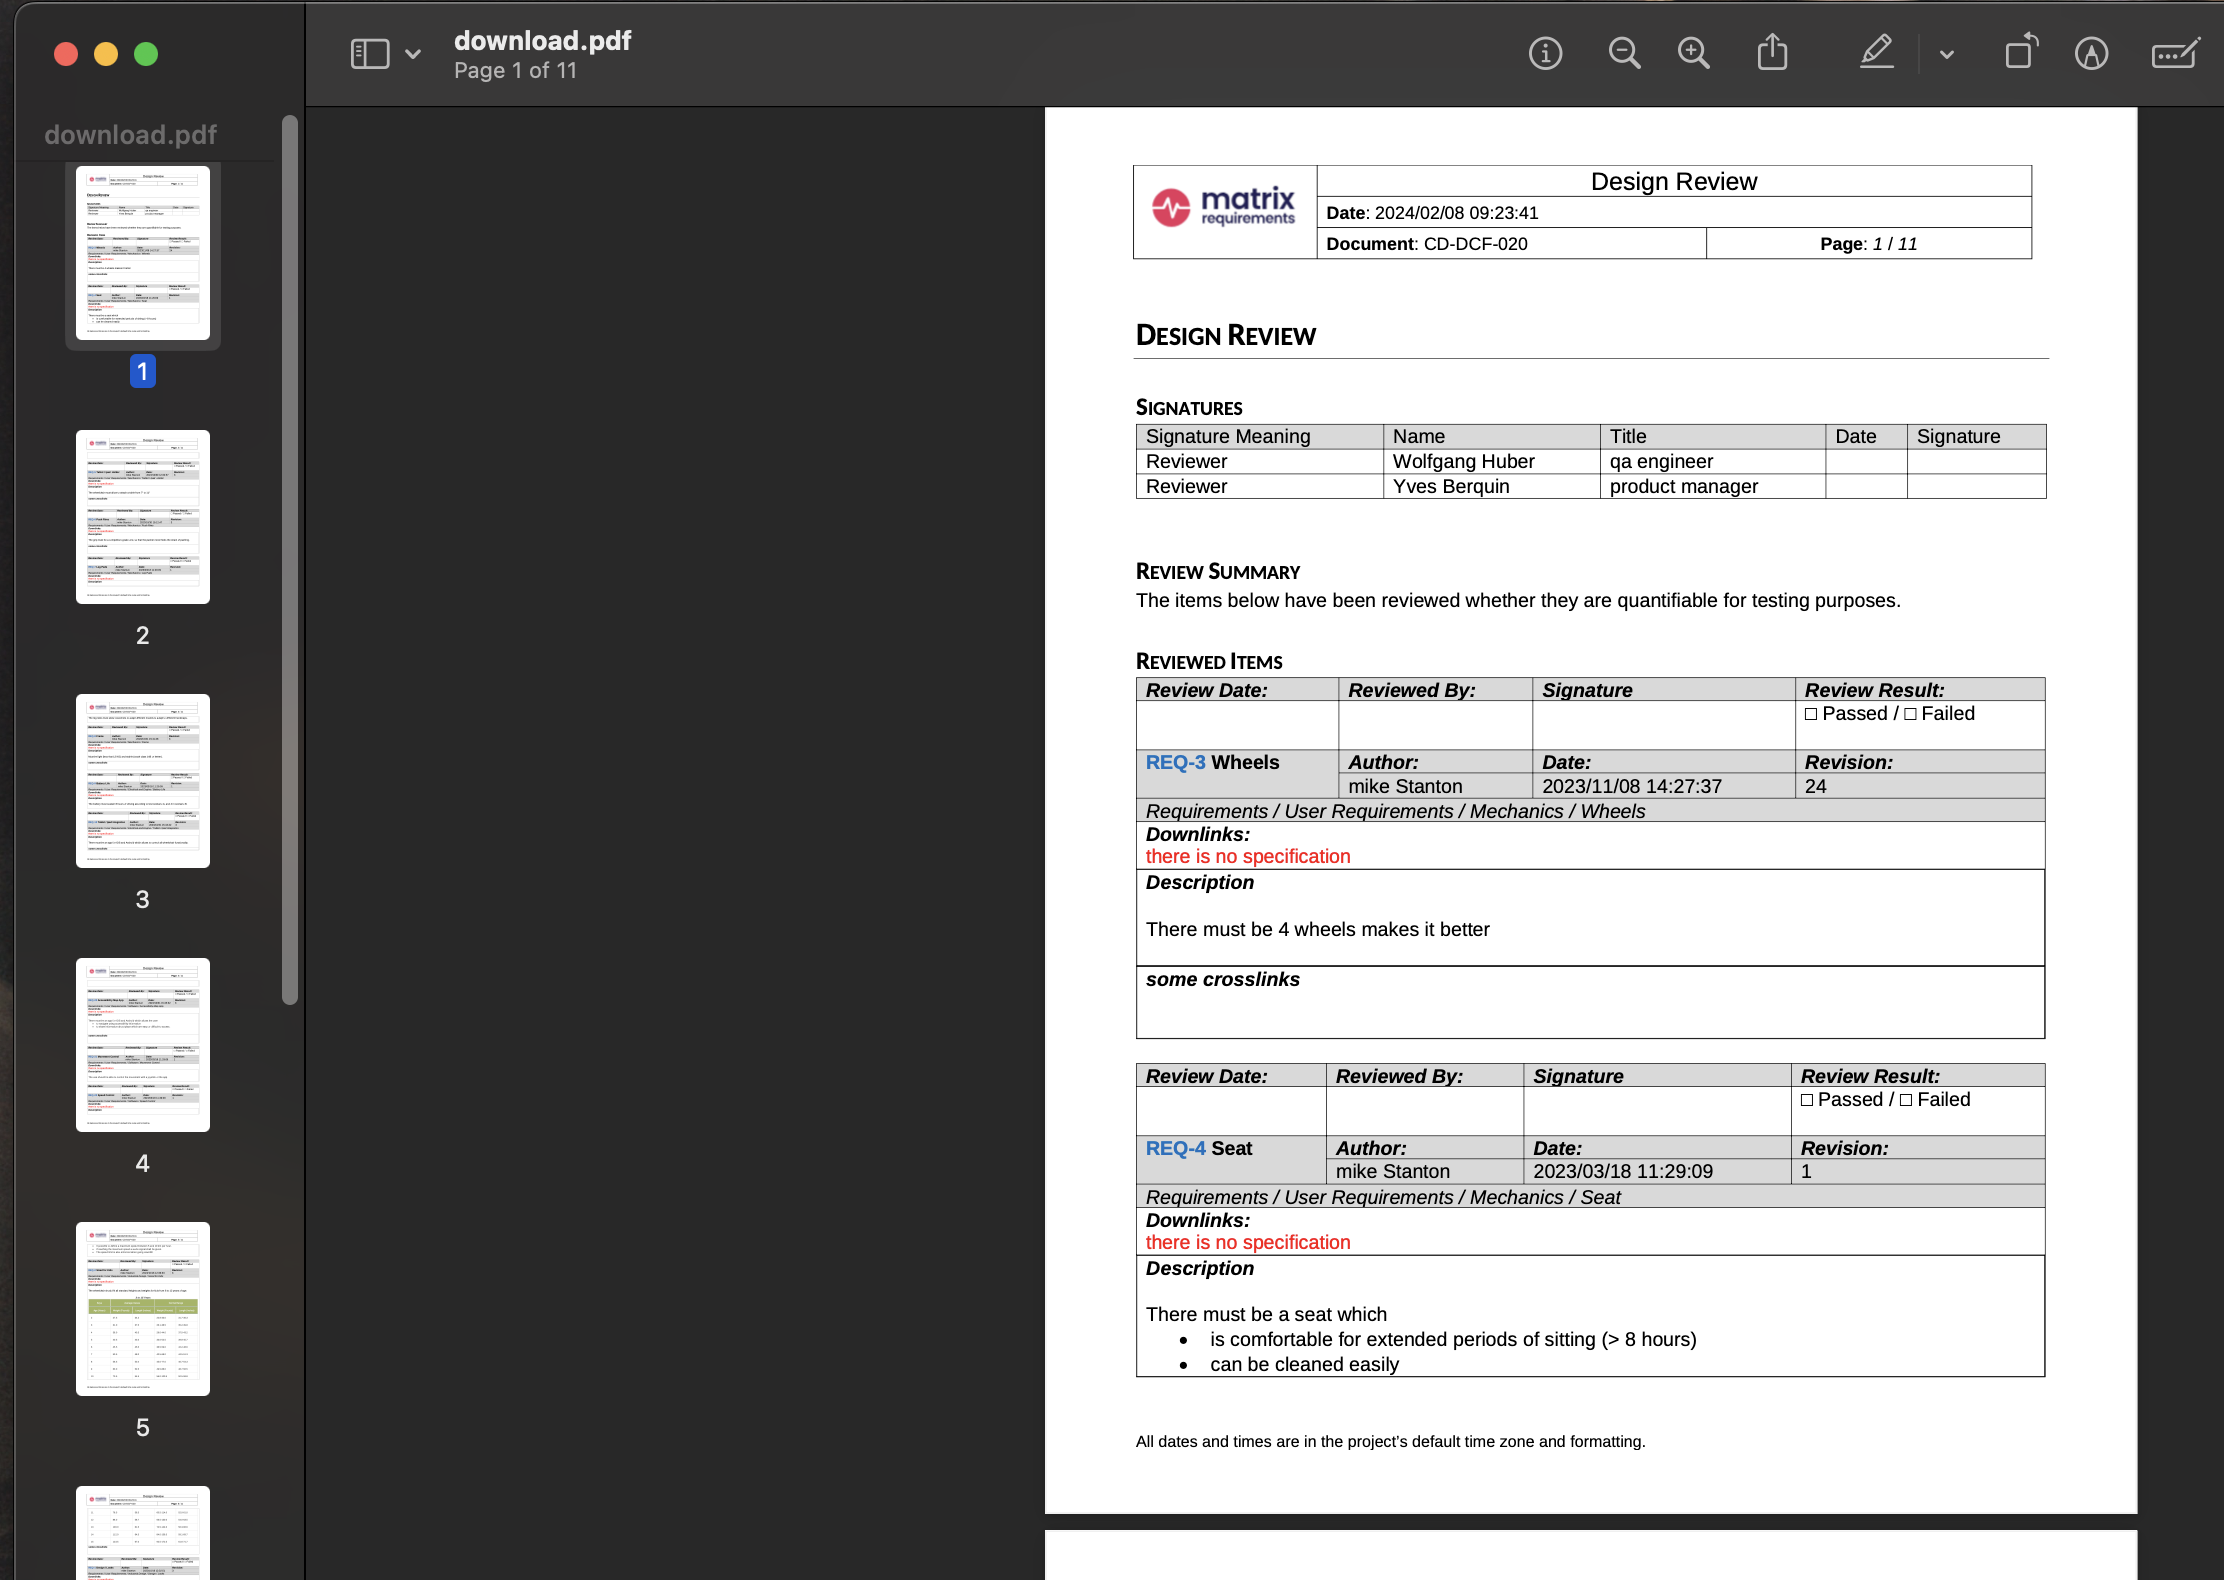
Task: Click the 'some crosslinks' label
Action: tap(1222, 979)
